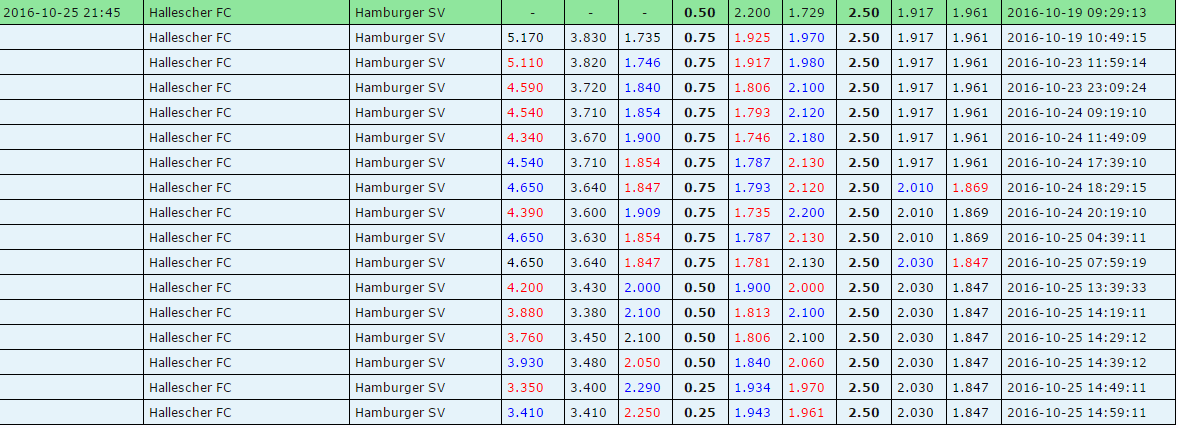1178x428 pixels.
Task: Click update time 2016-10-24 18:29:15
Action: tap(1077, 188)
